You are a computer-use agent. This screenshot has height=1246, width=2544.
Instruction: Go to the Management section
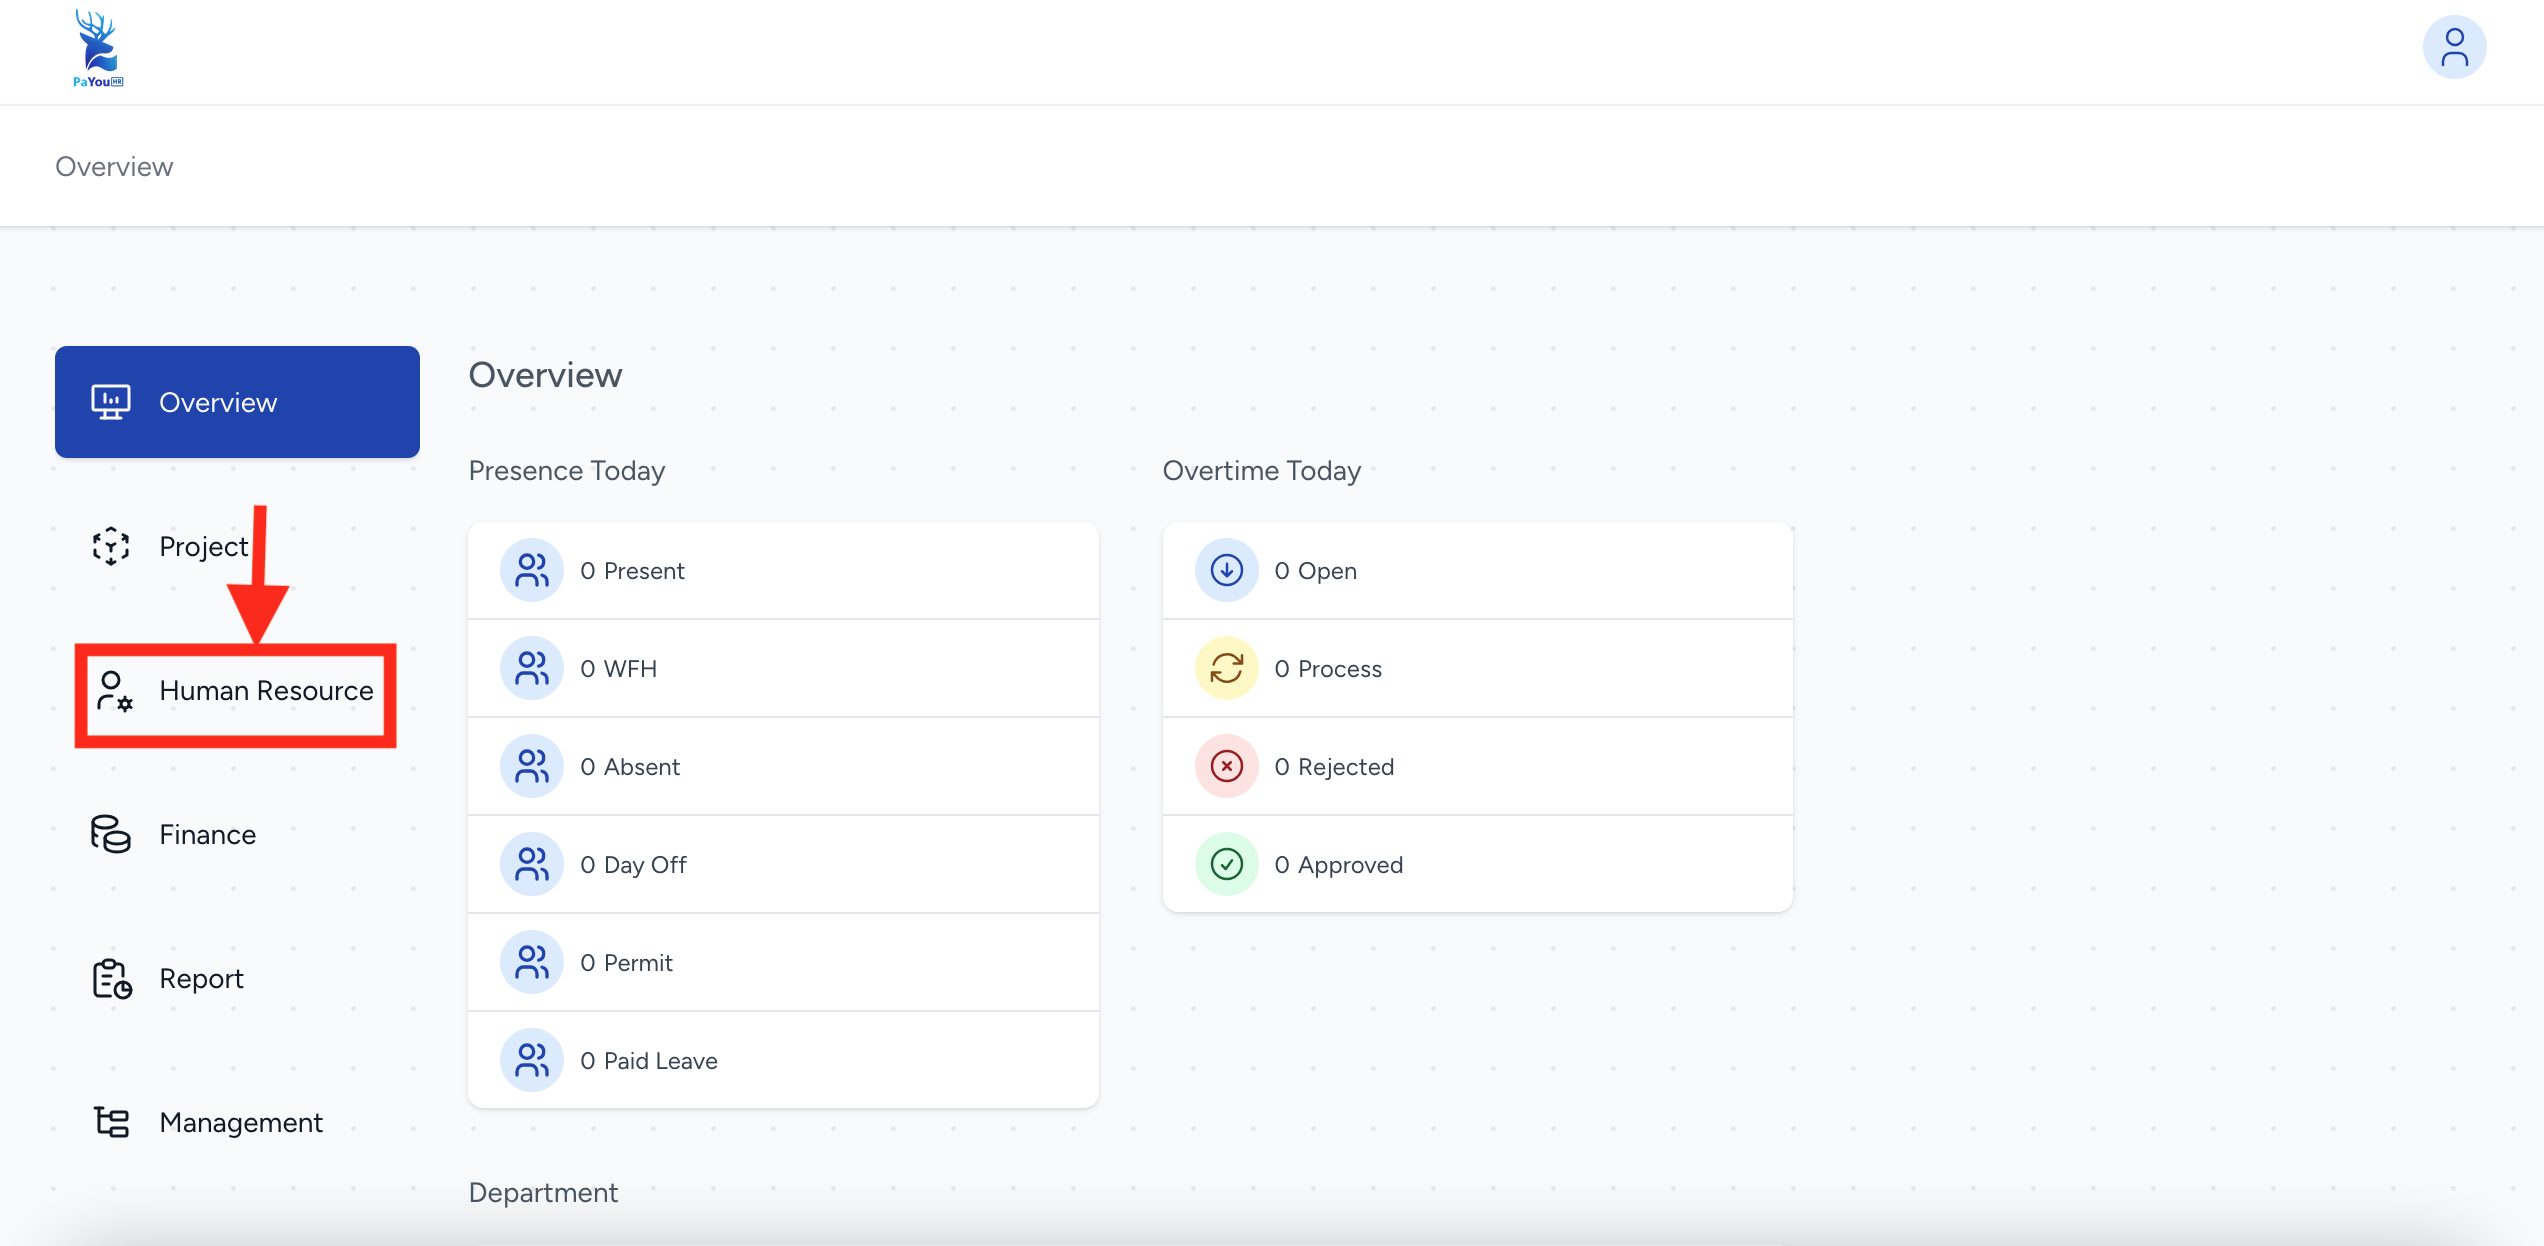pos(241,1122)
